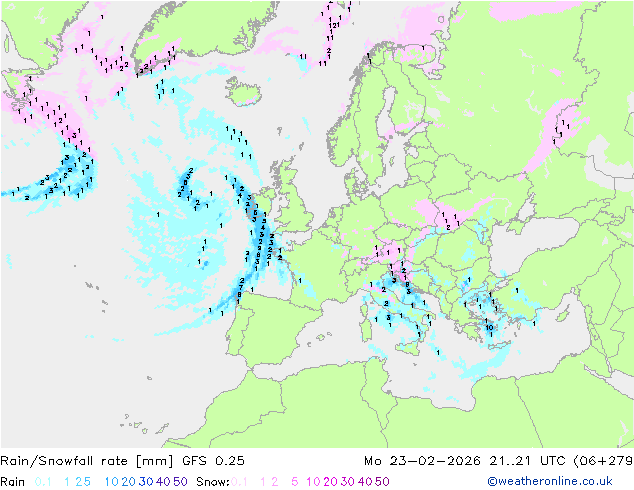Viewport: 634px width, 490px height.
Task: Select the Rain 50 legend color
Action: coord(180,482)
